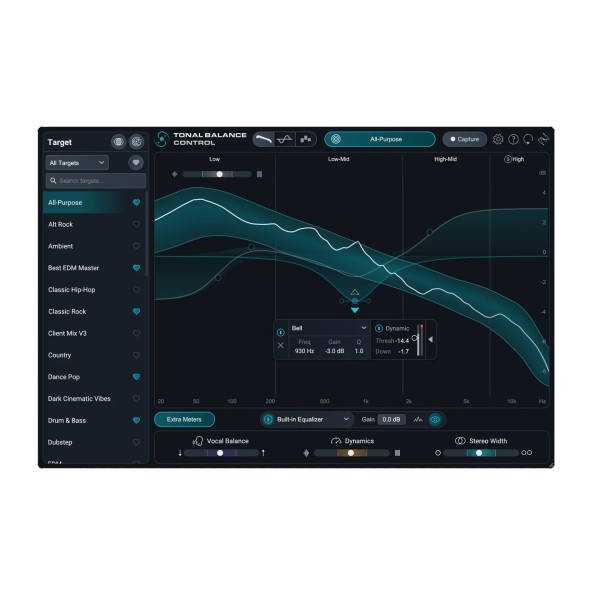Screen dimensions: 600x600
Task: Click the spectrum reset icon next to Gain
Action: pos(418,420)
